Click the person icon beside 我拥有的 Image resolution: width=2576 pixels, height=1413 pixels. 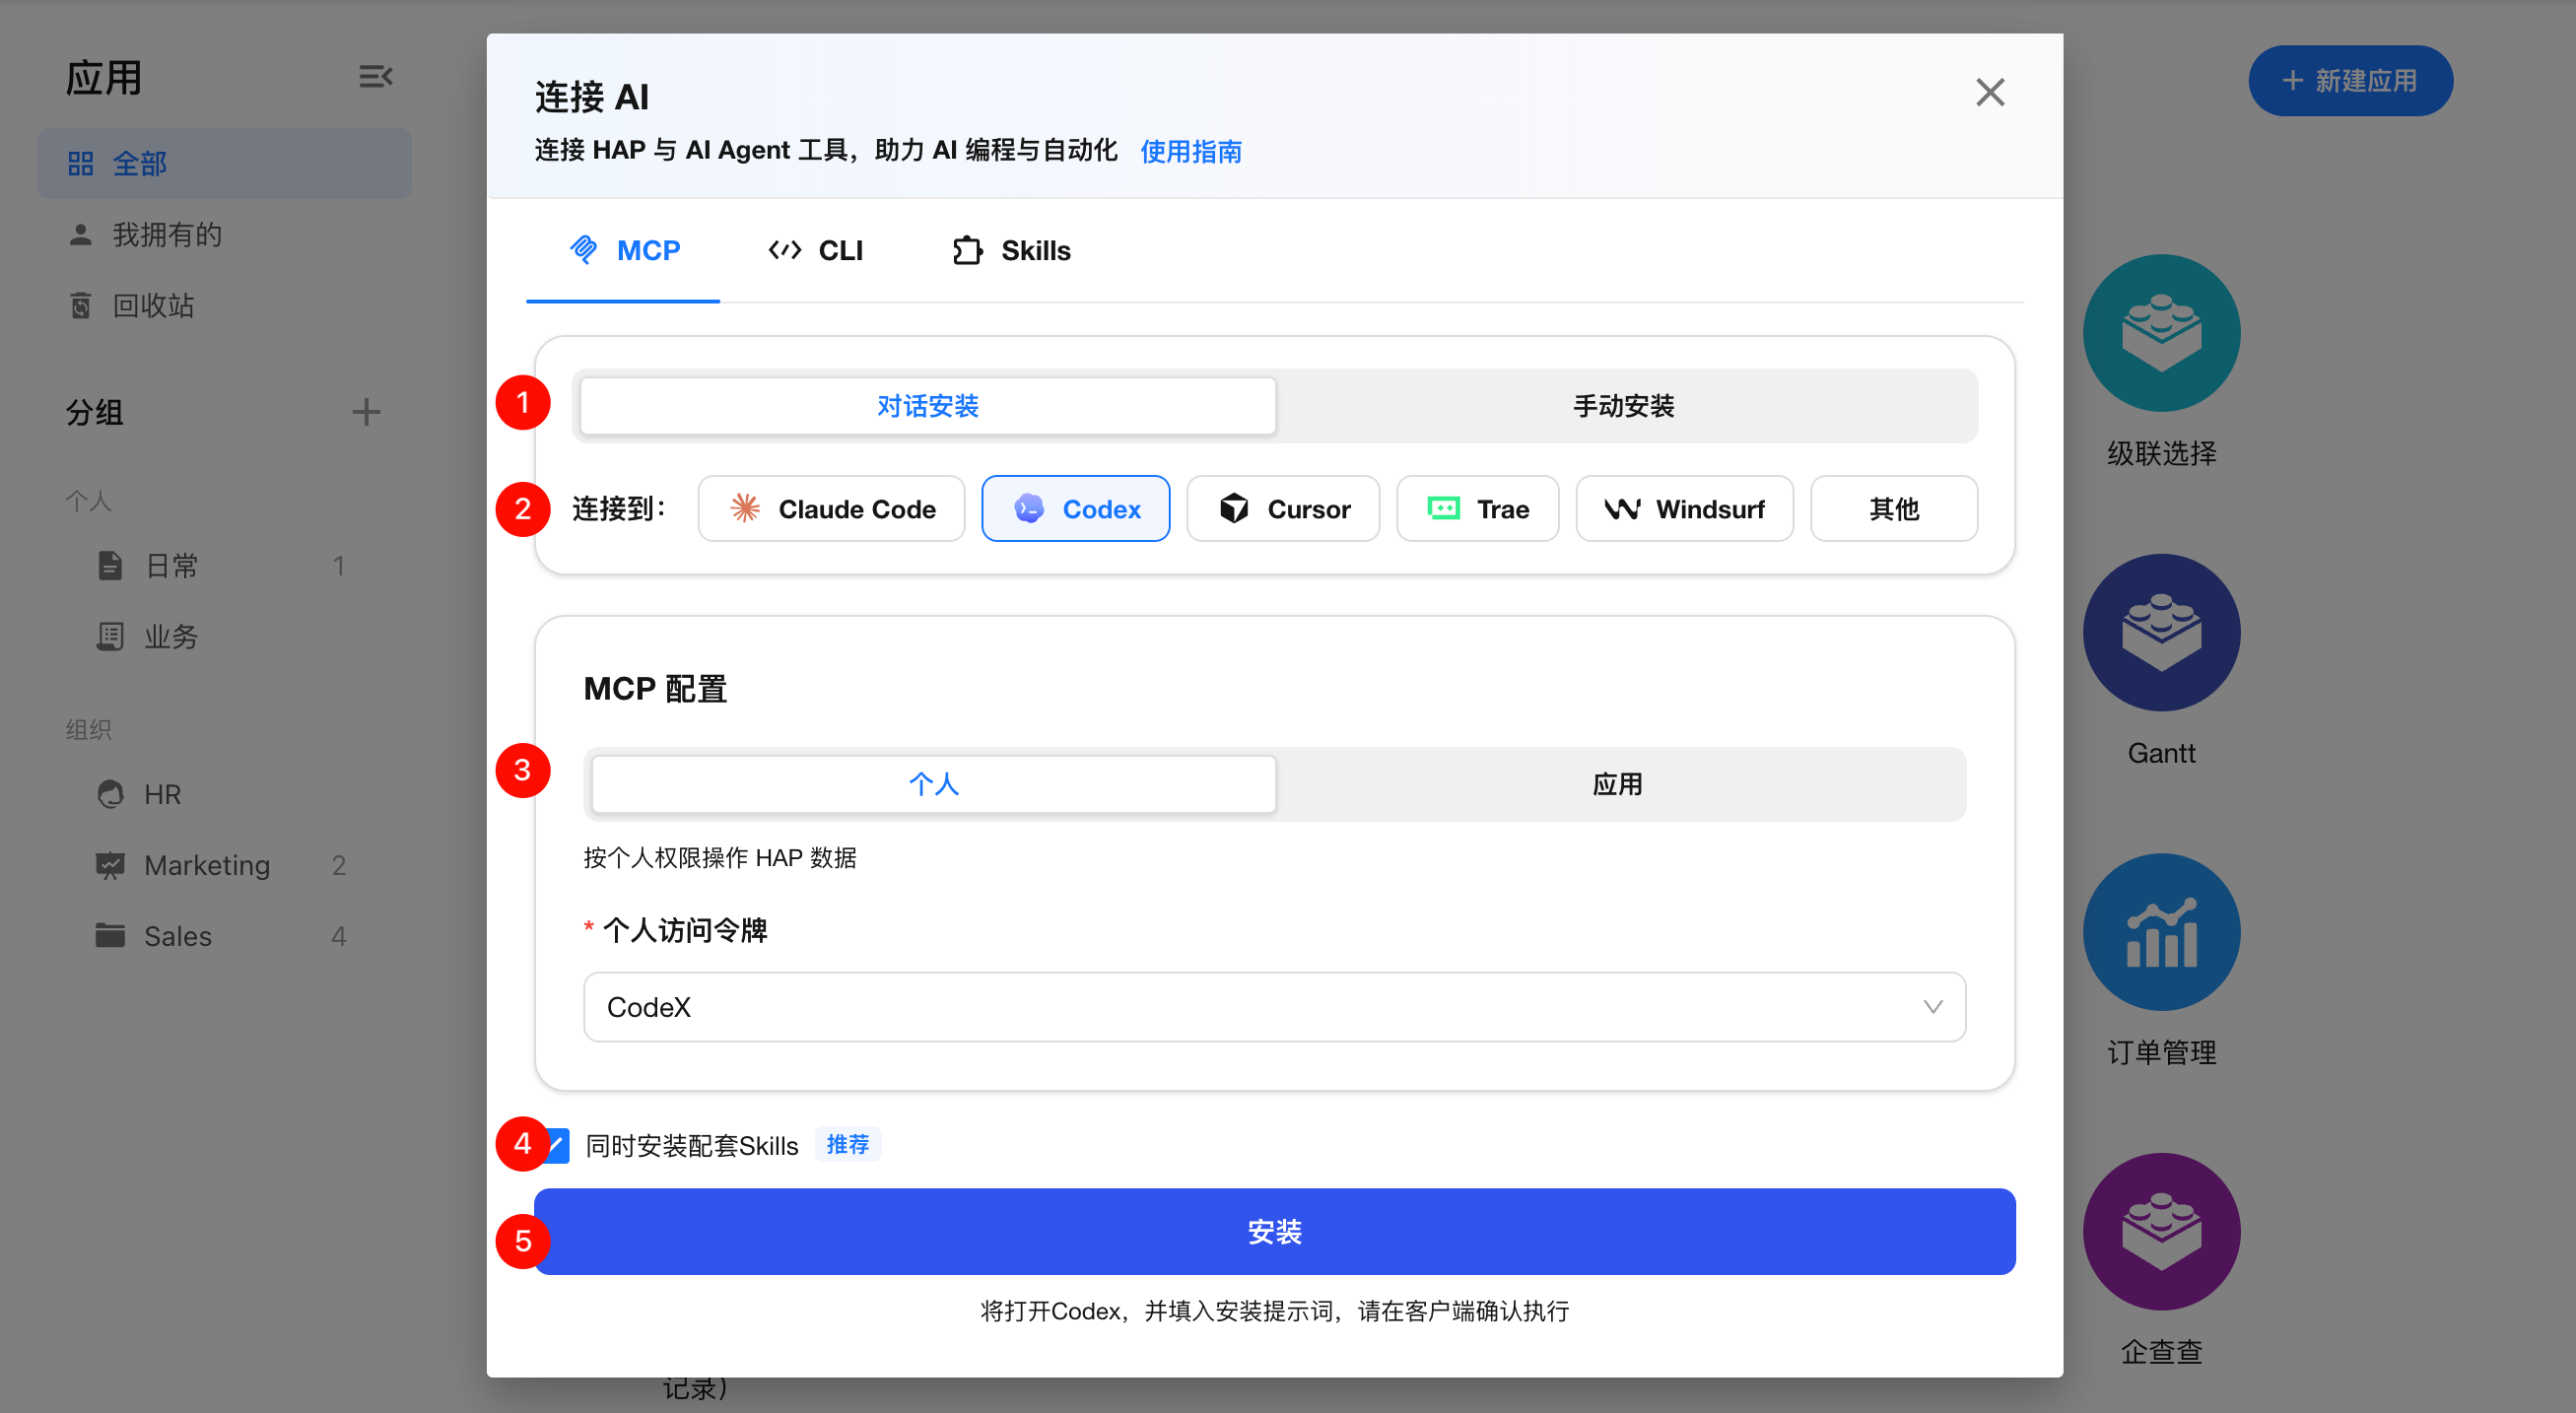80,234
